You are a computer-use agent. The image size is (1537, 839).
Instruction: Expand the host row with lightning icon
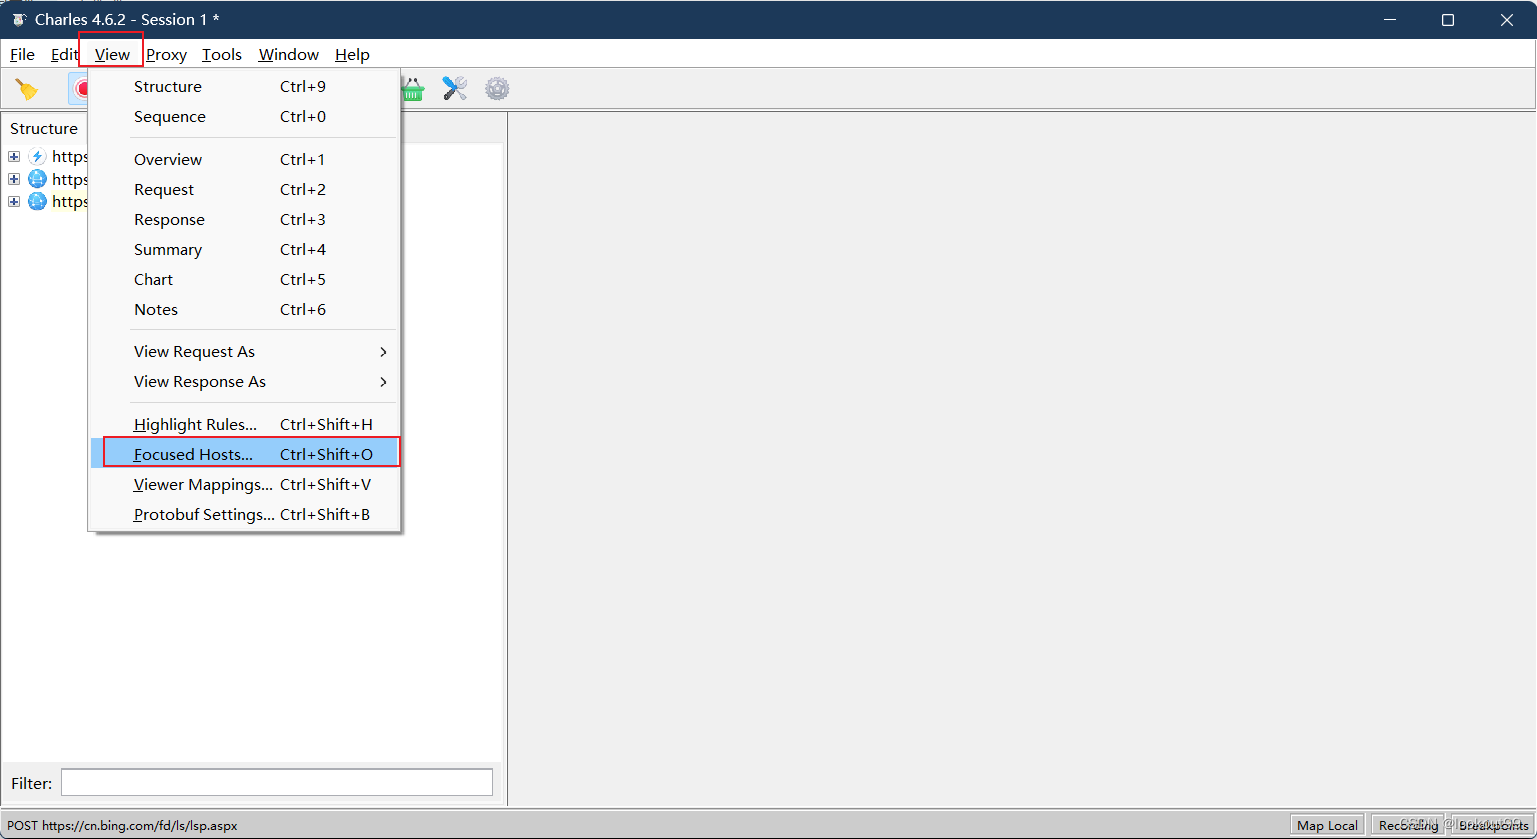point(14,156)
